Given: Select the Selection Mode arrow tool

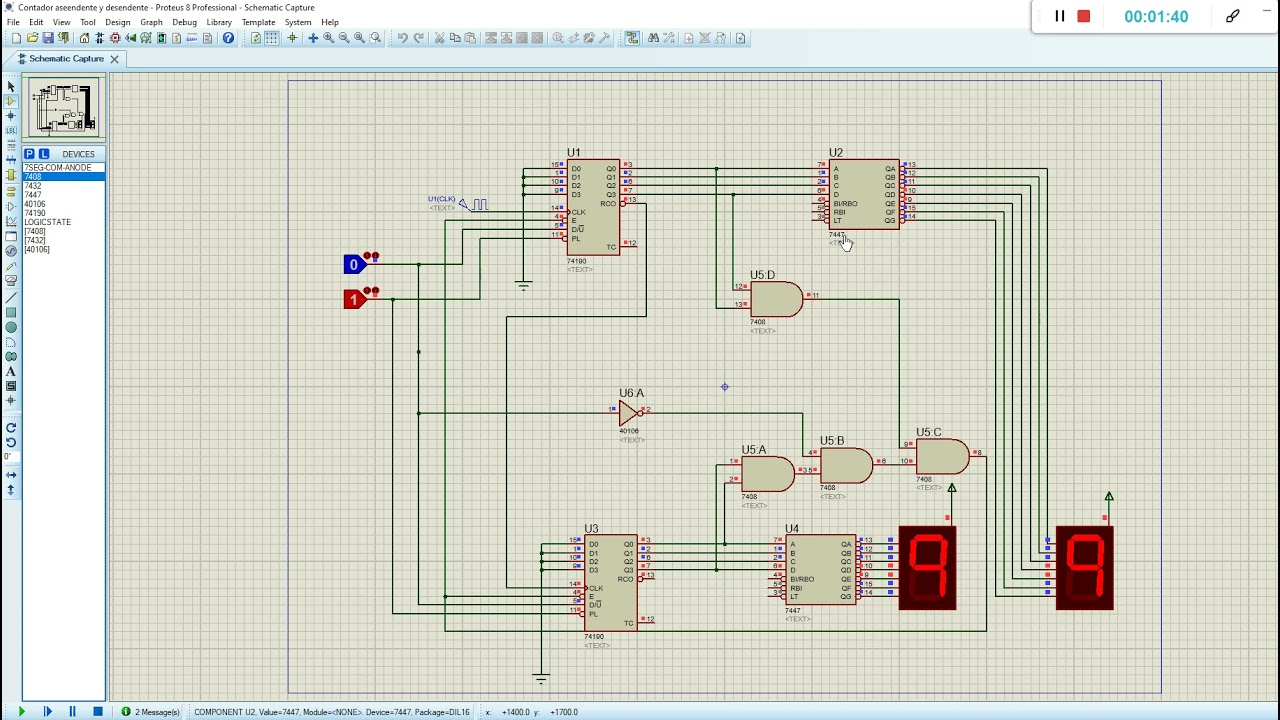Looking at the screenshot, I should point(11,87).
